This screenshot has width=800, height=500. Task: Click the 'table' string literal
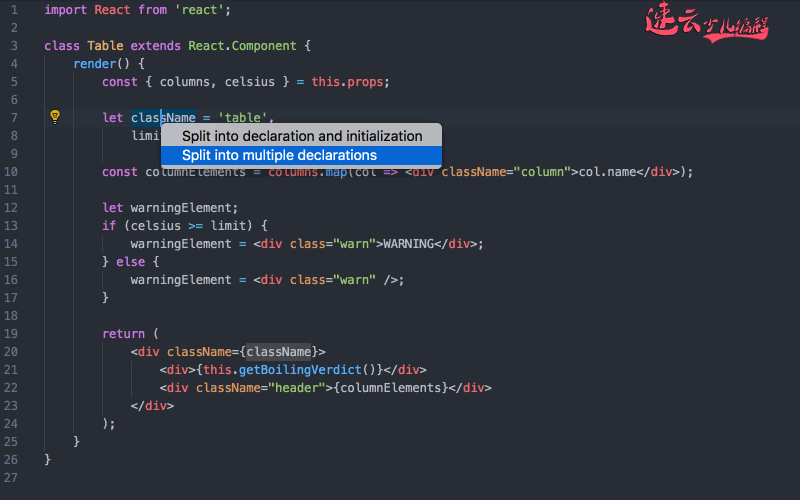click(243, 118)
